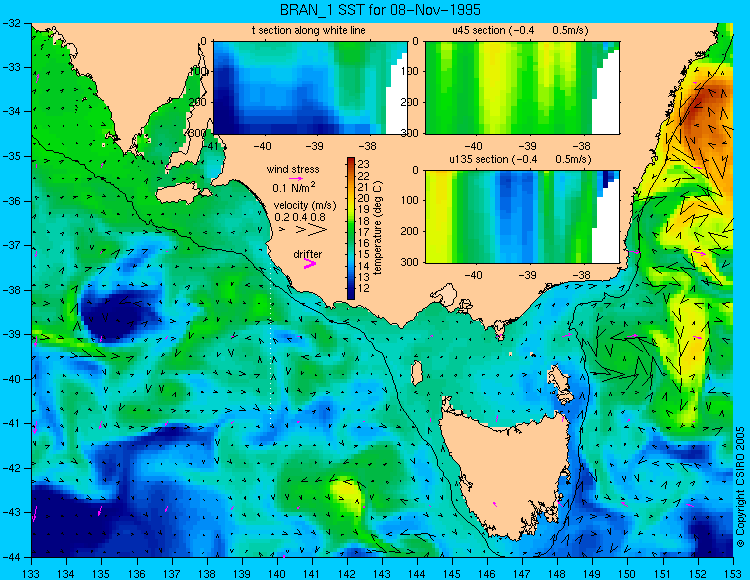Click the '-42' latitude label on left axis
Screen dimensions: 750x580
(13, 468)
